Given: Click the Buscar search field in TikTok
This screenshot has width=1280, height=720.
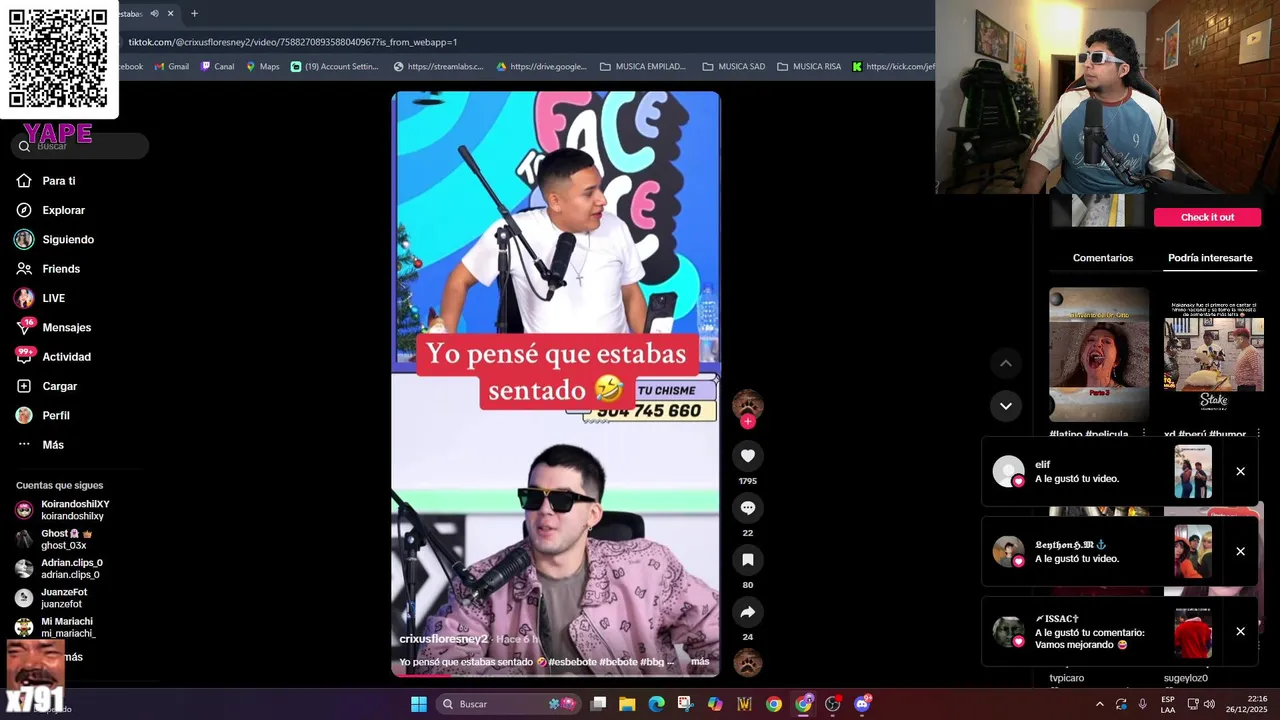Looking at the screenshot, I should (80, 146).
